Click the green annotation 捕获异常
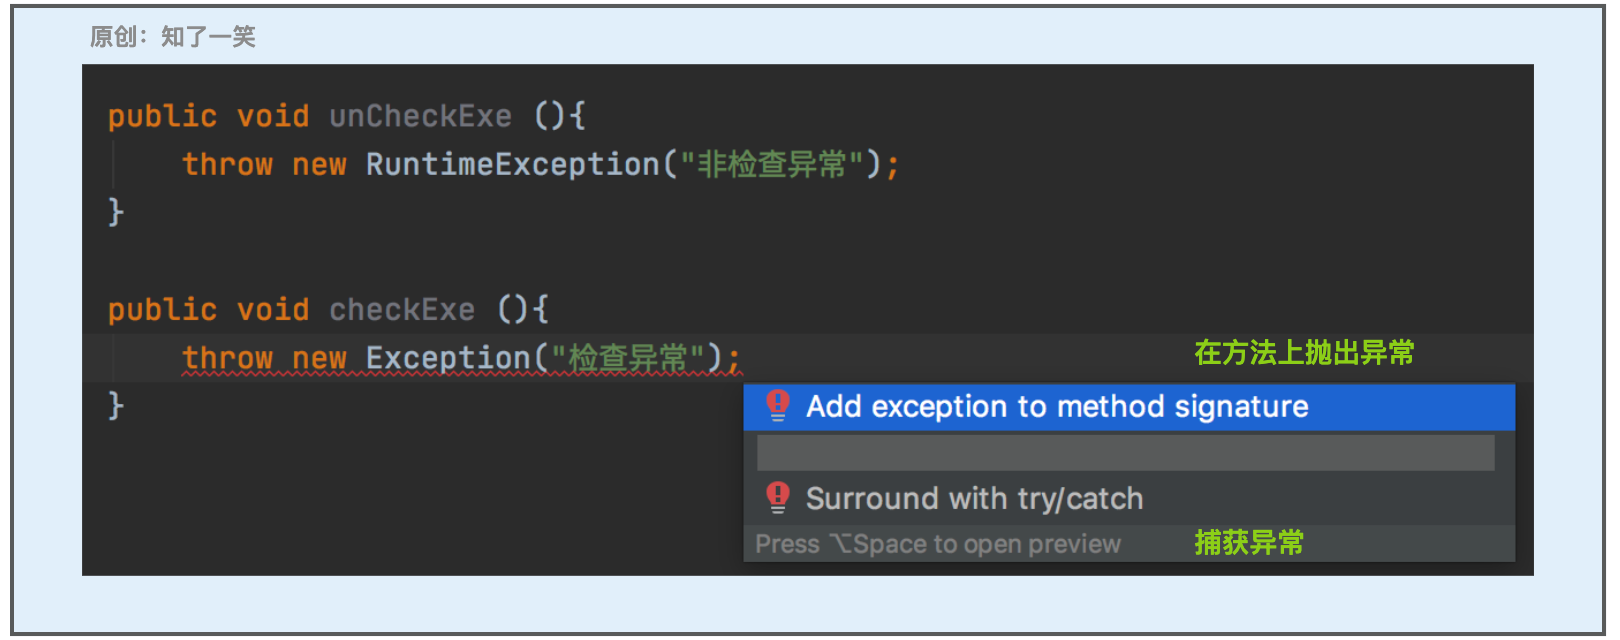Viewport: 1620px width, 640px height. click(1249, 543)
